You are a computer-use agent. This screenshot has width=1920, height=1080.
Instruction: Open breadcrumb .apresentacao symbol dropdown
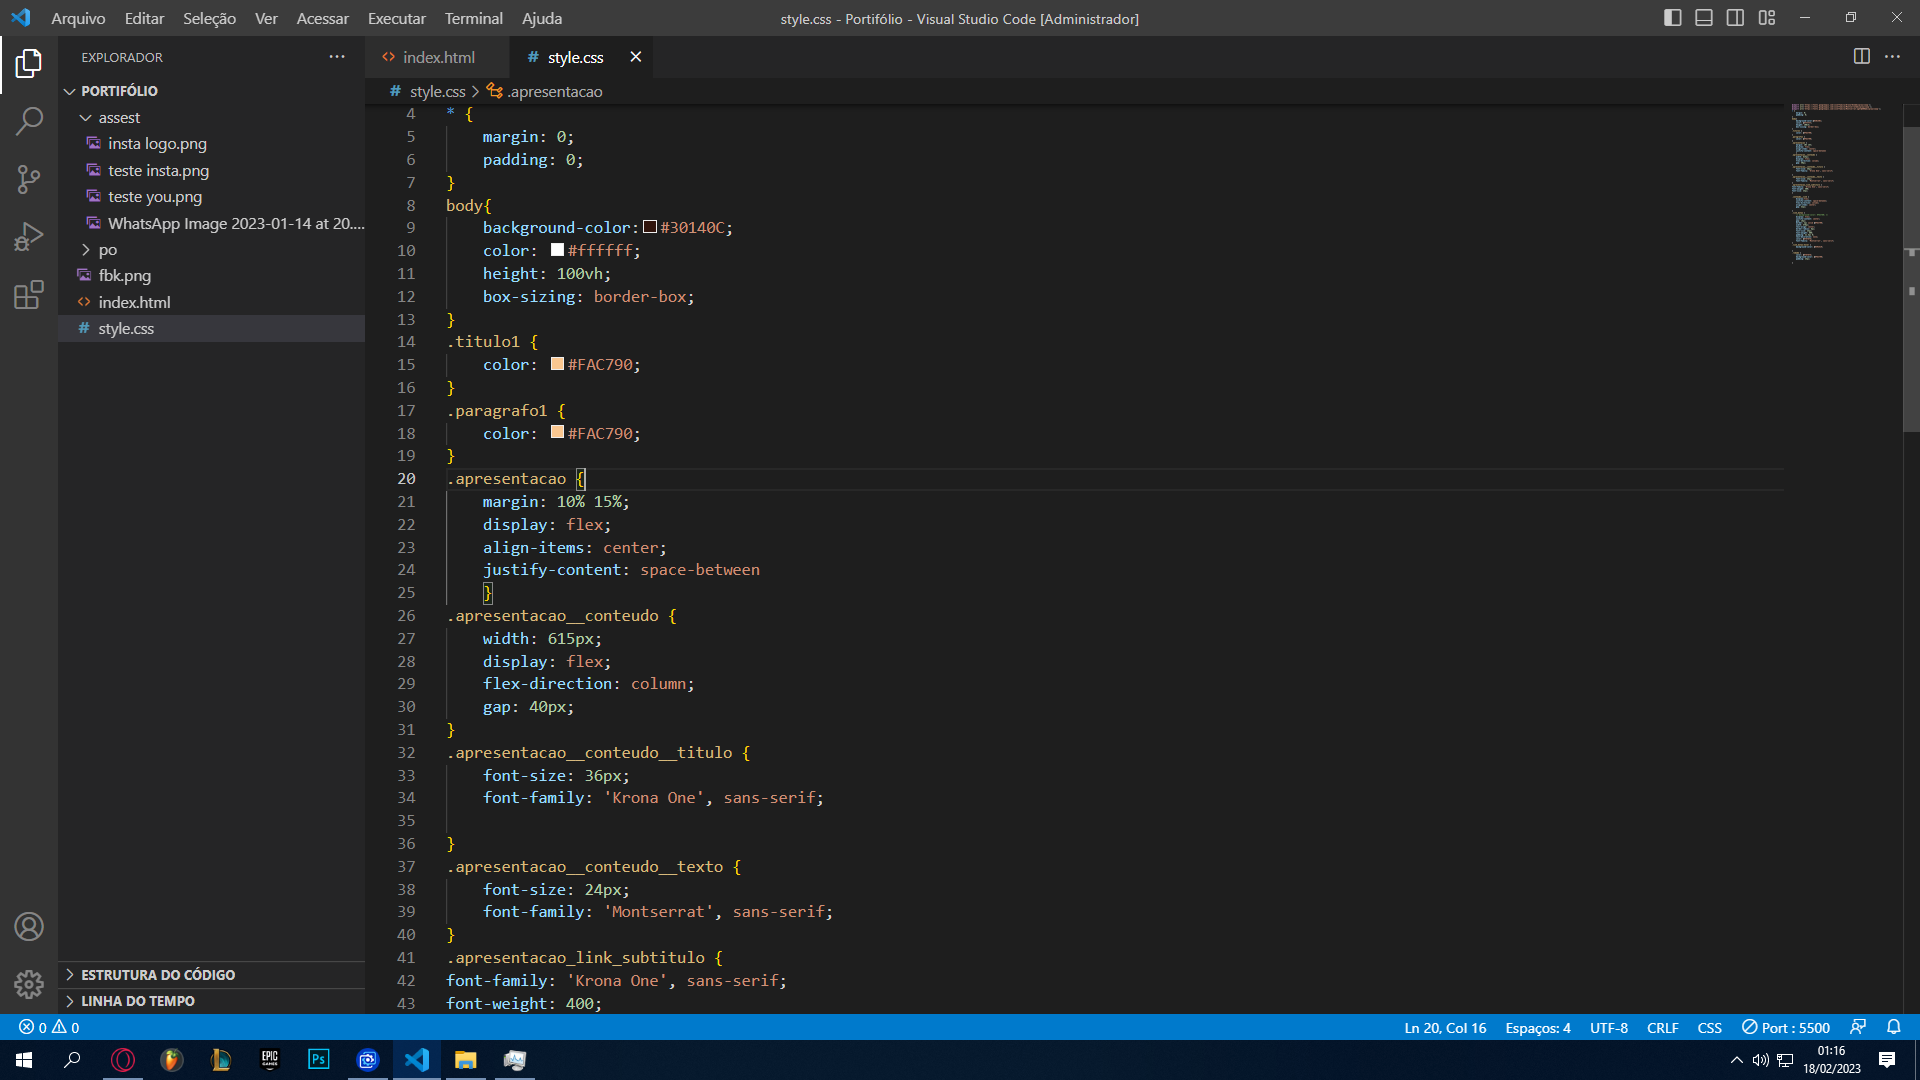pyautogui.click(x=545, y=91)
